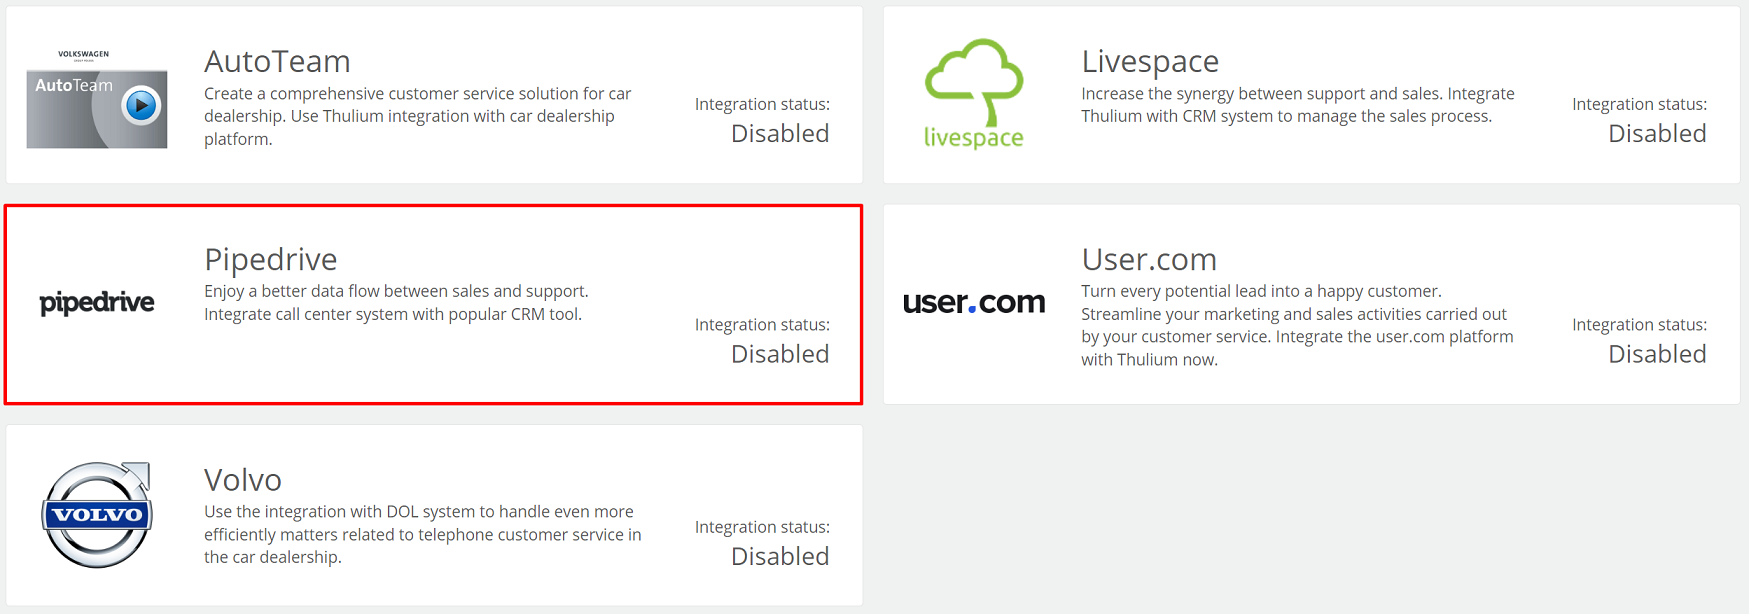Click Pipedrive's Disabled status value
The width and height of the screenshot is (1749, 614).
click(780, 354)
